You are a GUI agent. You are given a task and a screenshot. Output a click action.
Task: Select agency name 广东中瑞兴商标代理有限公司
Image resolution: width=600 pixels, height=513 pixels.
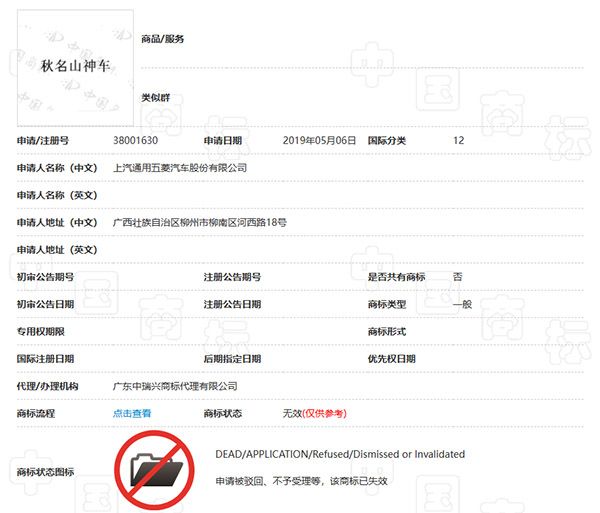[176, 385]
